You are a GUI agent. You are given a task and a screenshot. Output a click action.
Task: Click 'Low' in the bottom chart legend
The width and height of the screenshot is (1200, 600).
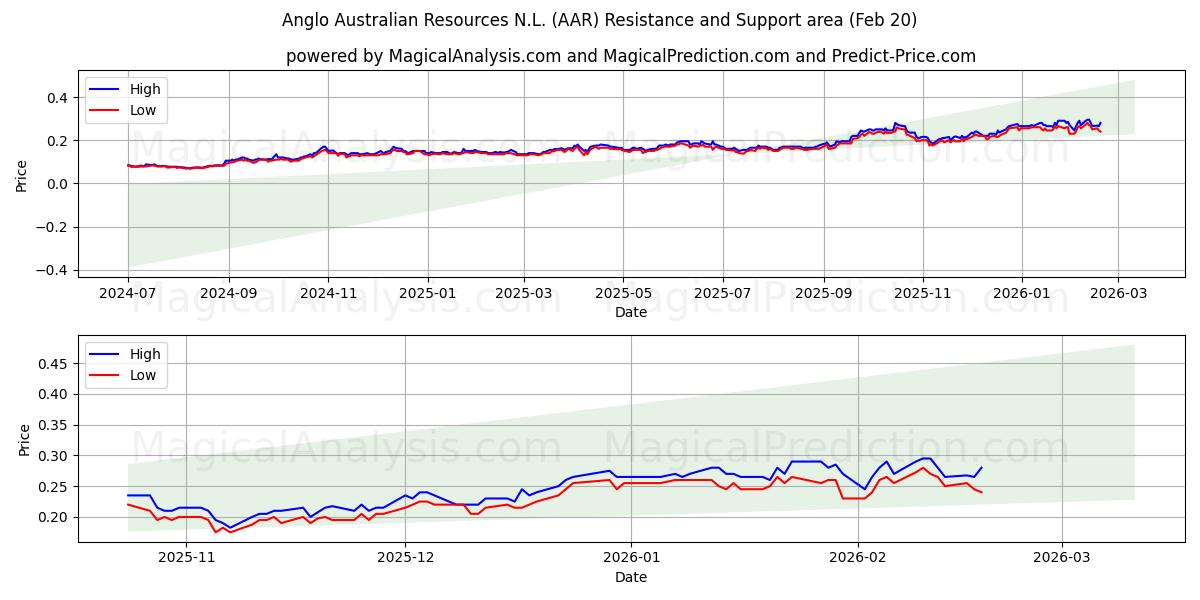click(x=143, y=375)
